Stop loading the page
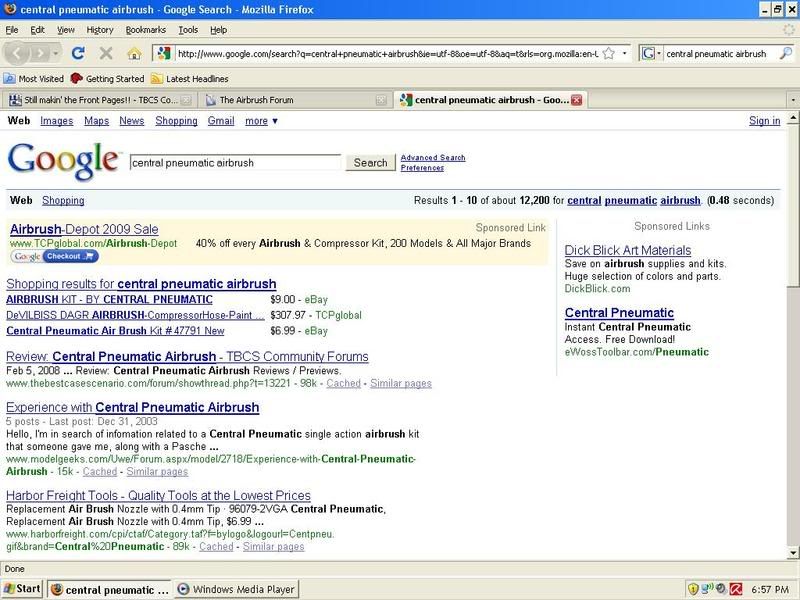 (x=106, y=53)
